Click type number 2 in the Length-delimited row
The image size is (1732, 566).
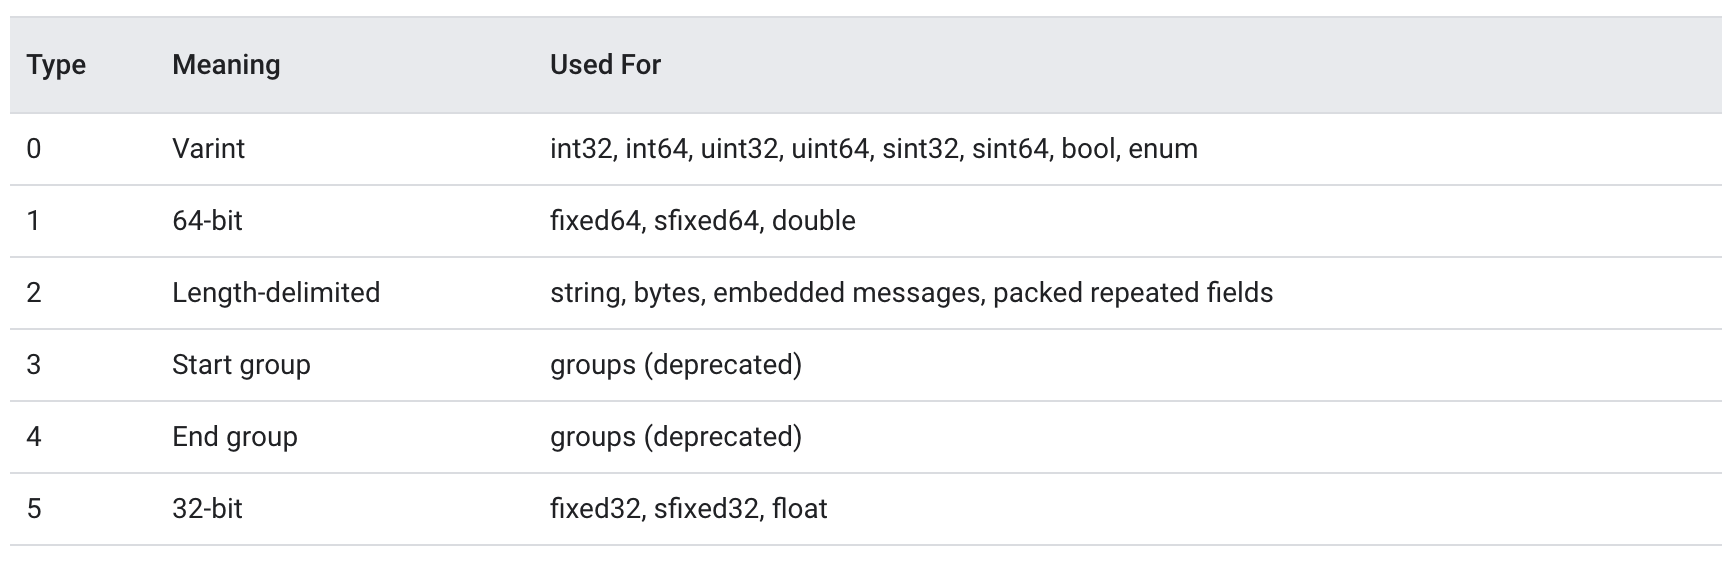click(34, 293)
